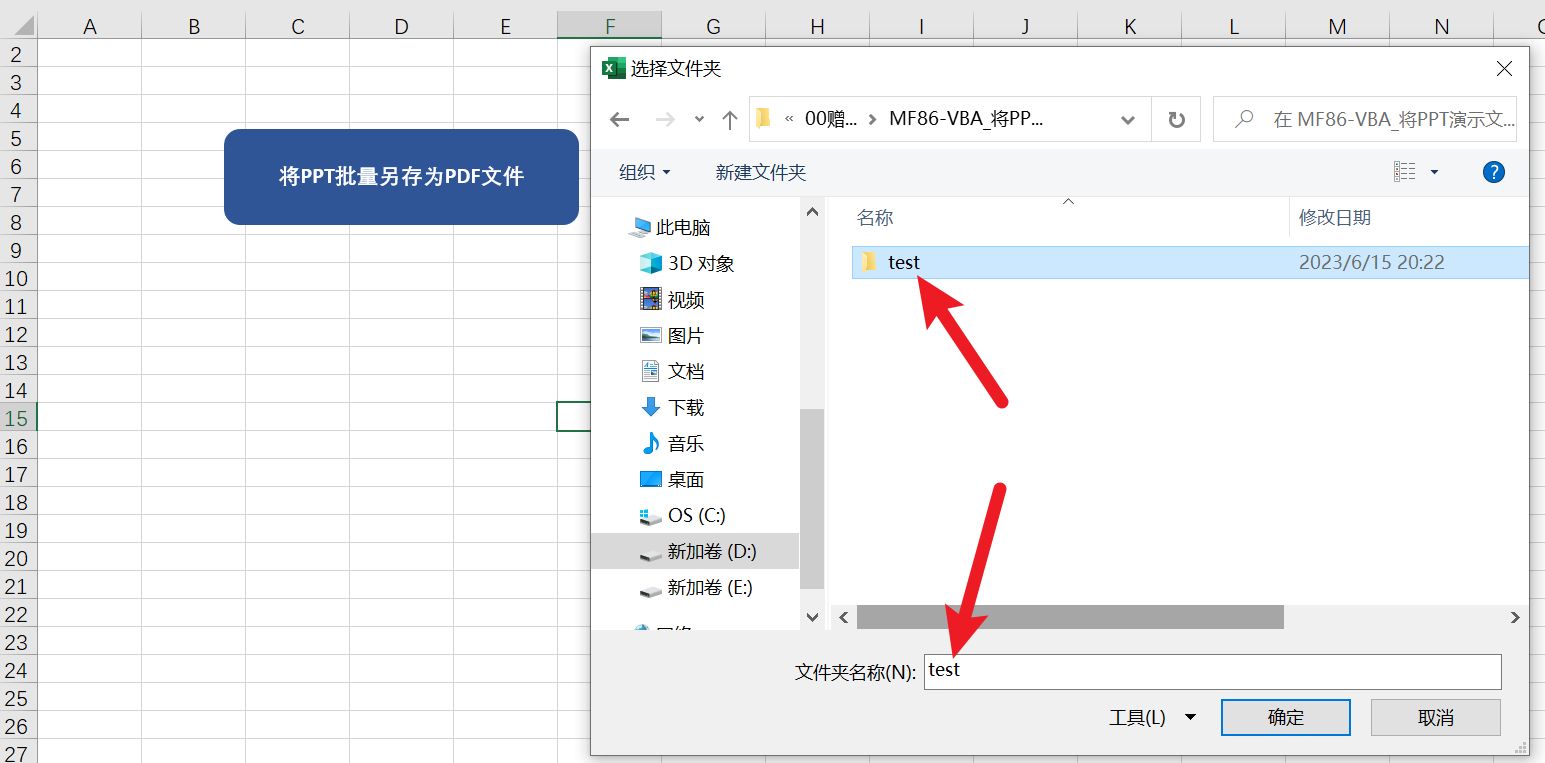Select 3D 对象 in navigation pane
This screenshot has height=763, width=1545.
click(687, 263)
